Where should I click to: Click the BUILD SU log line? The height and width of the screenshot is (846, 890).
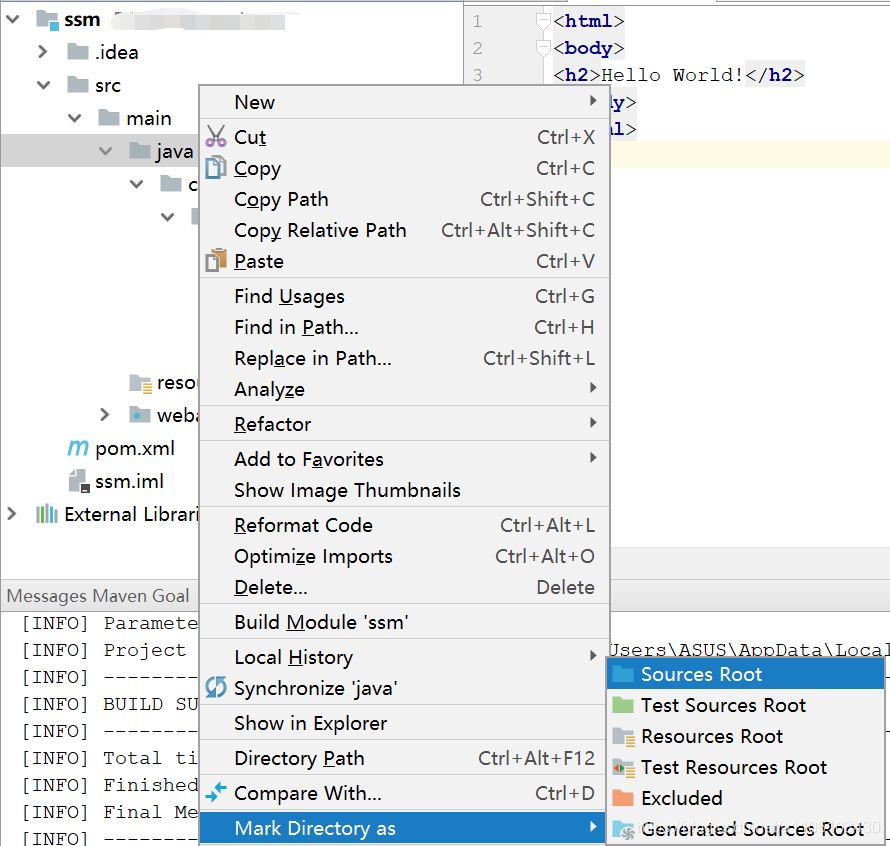click(110, 704)
